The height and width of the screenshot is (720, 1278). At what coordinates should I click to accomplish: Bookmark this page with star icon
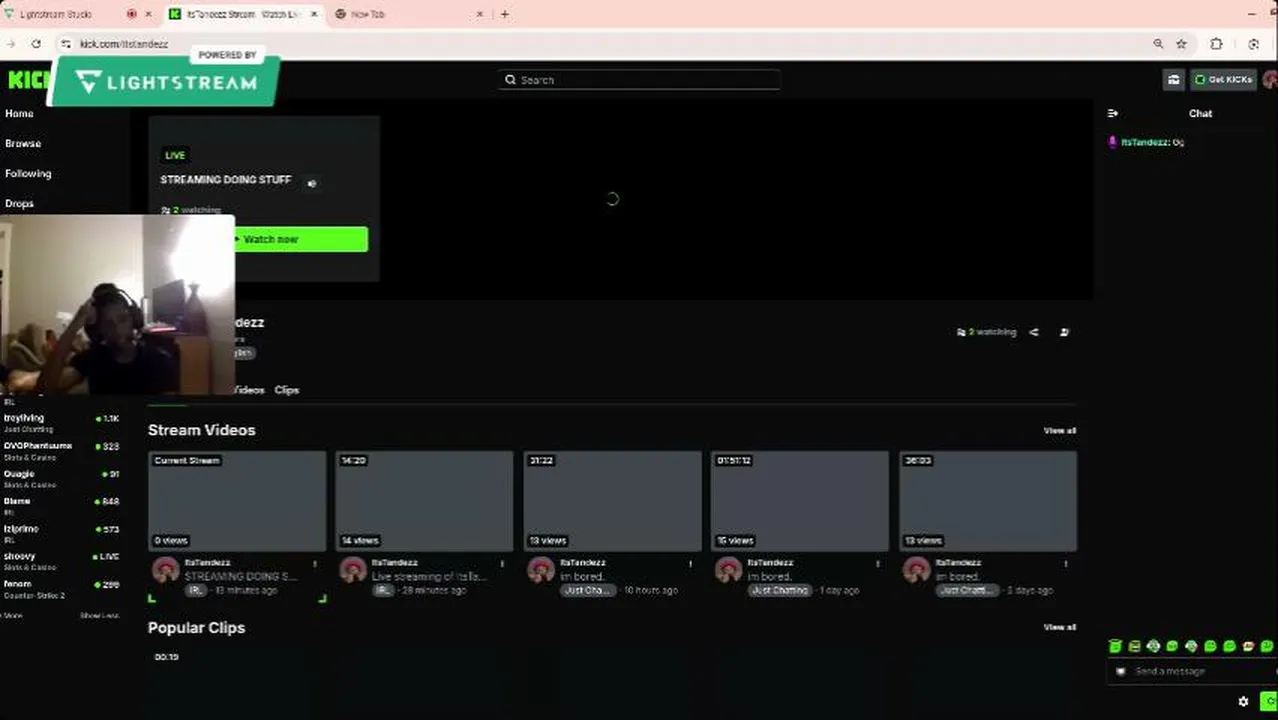1181,44
